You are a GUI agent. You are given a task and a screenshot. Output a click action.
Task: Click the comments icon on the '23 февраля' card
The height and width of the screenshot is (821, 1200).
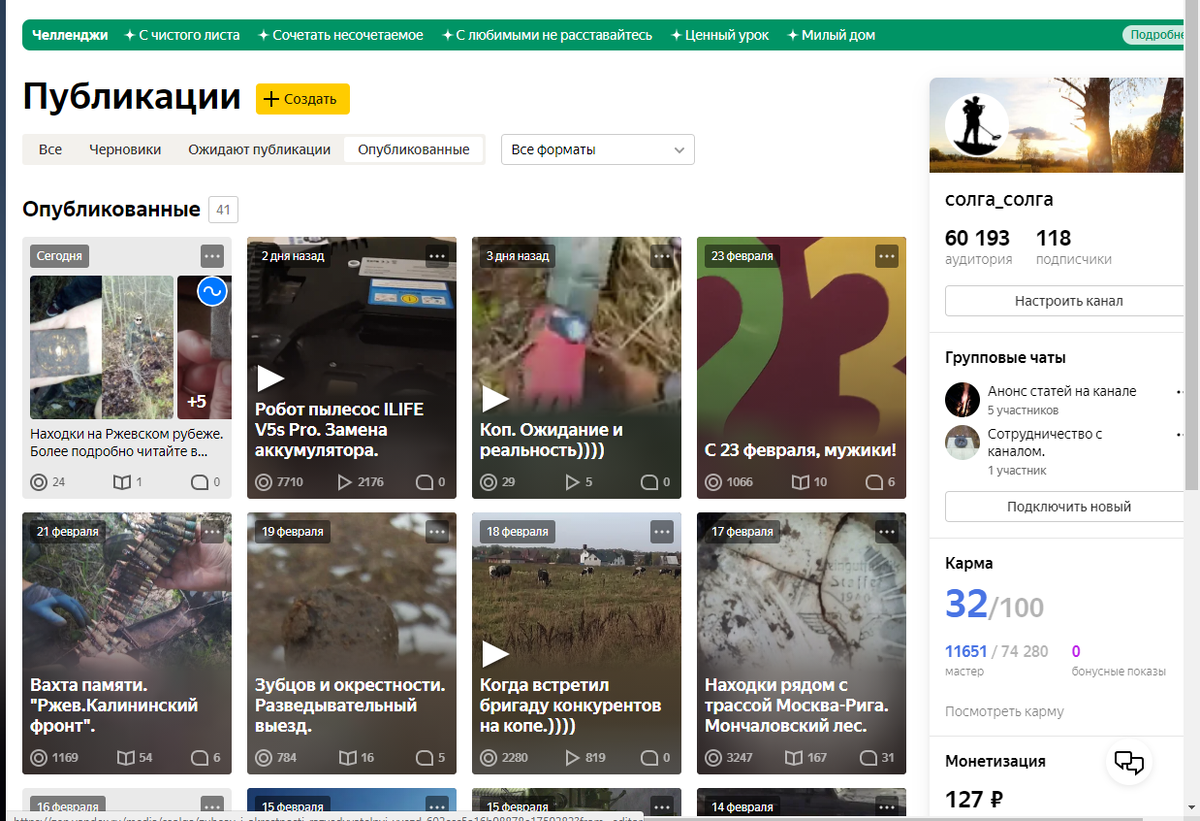pyautogui.click(x=874, y=482)
